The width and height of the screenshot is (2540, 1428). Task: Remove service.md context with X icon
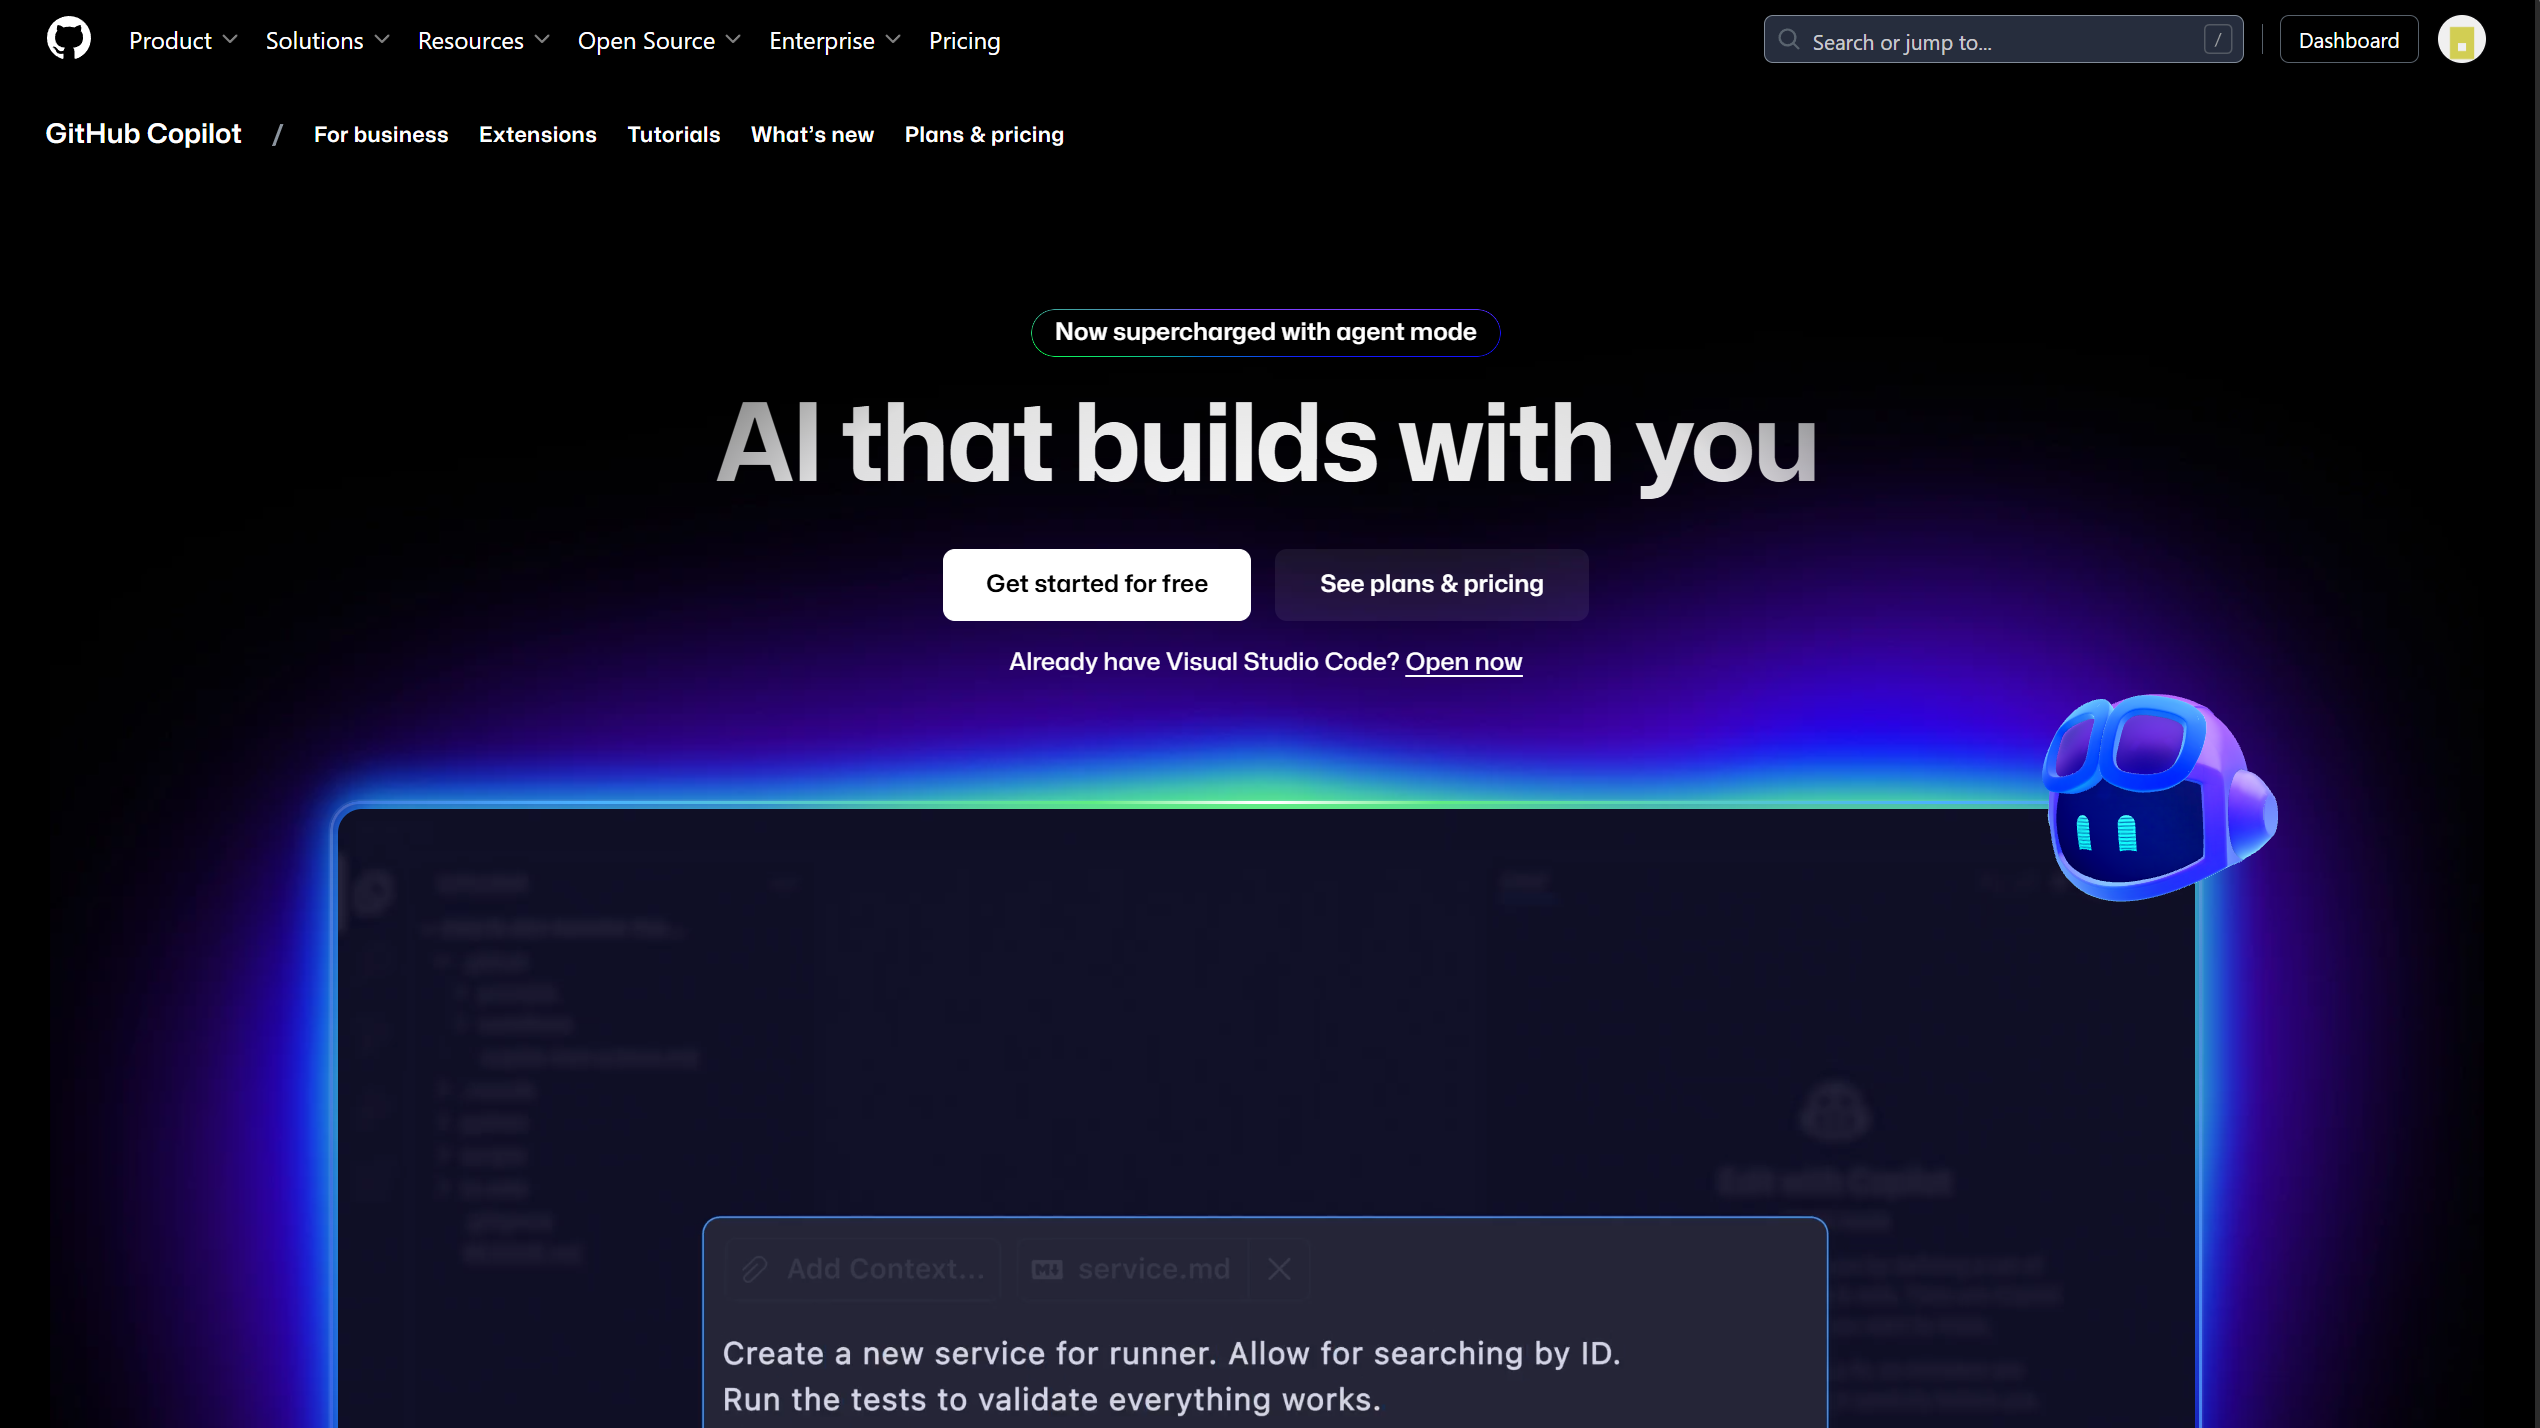click(1279, 1269)
